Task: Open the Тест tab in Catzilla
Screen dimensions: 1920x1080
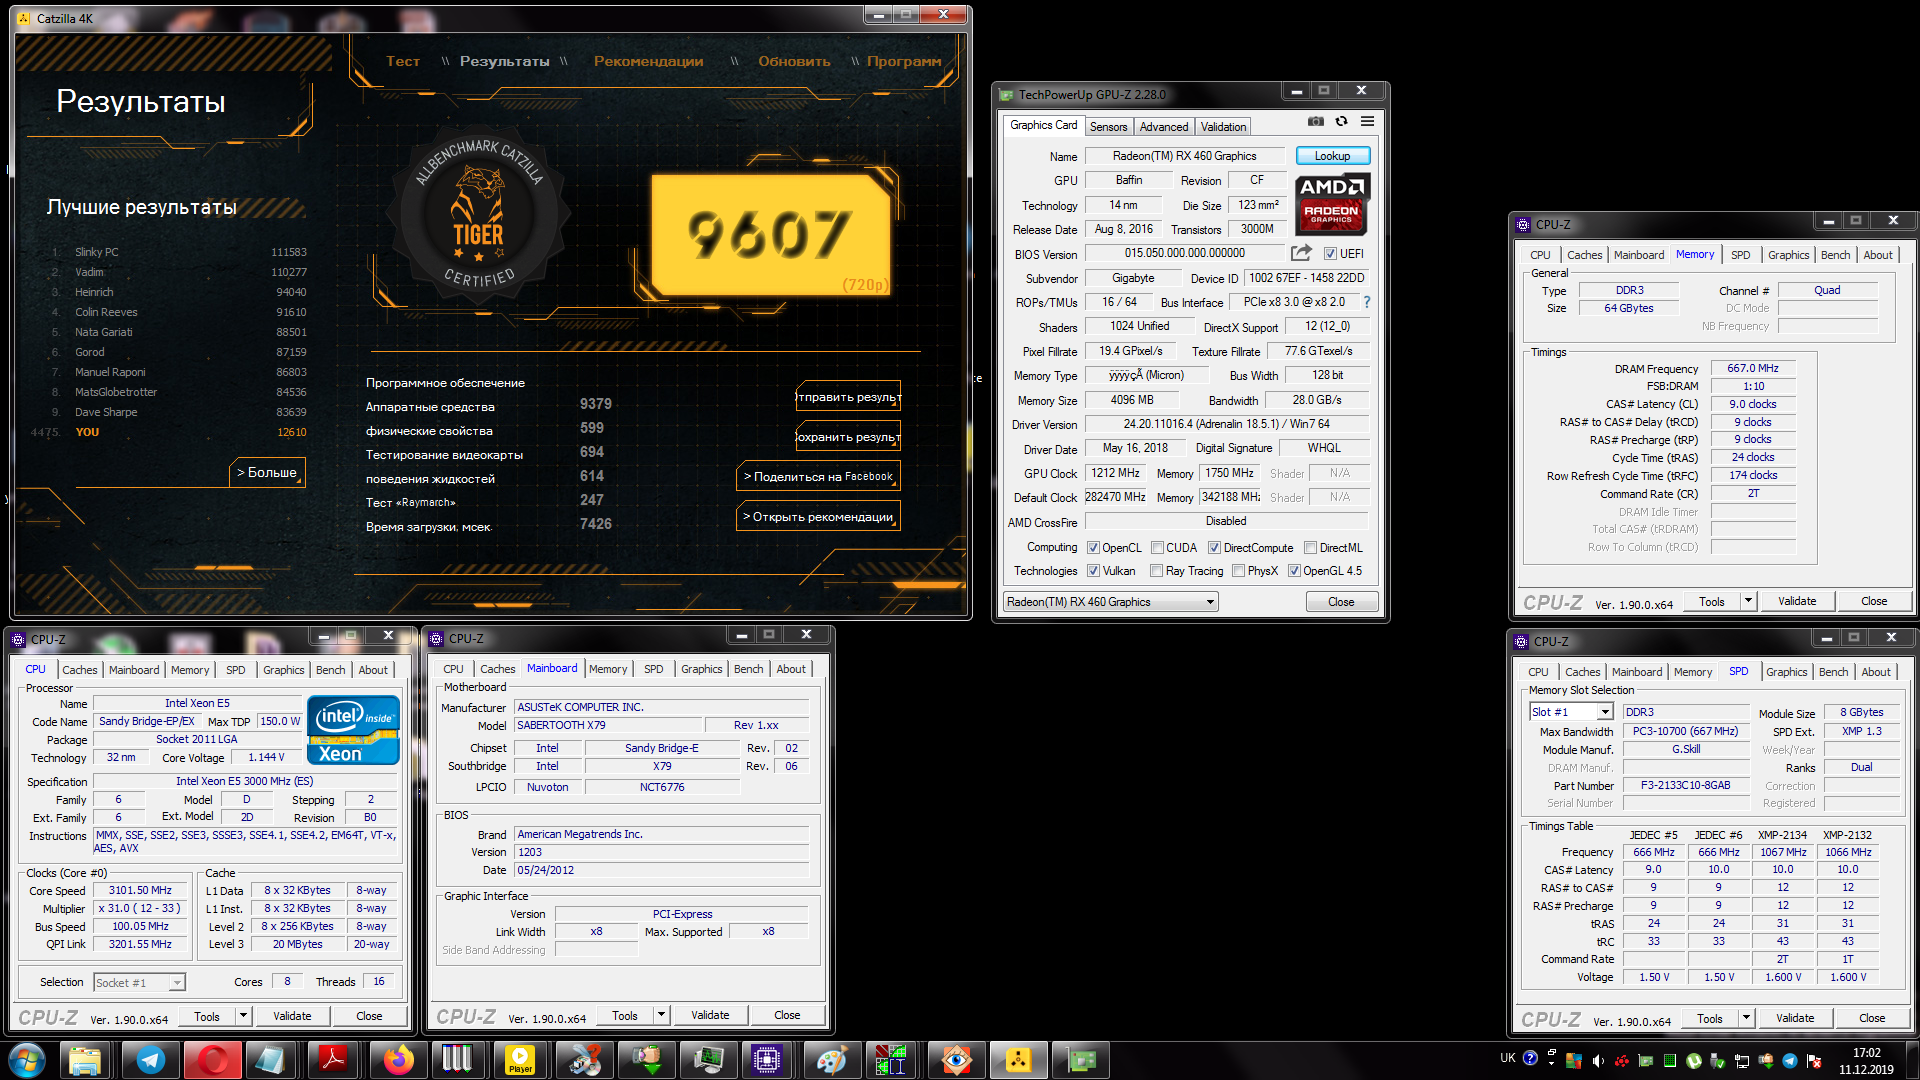Action: click(403, 61)
